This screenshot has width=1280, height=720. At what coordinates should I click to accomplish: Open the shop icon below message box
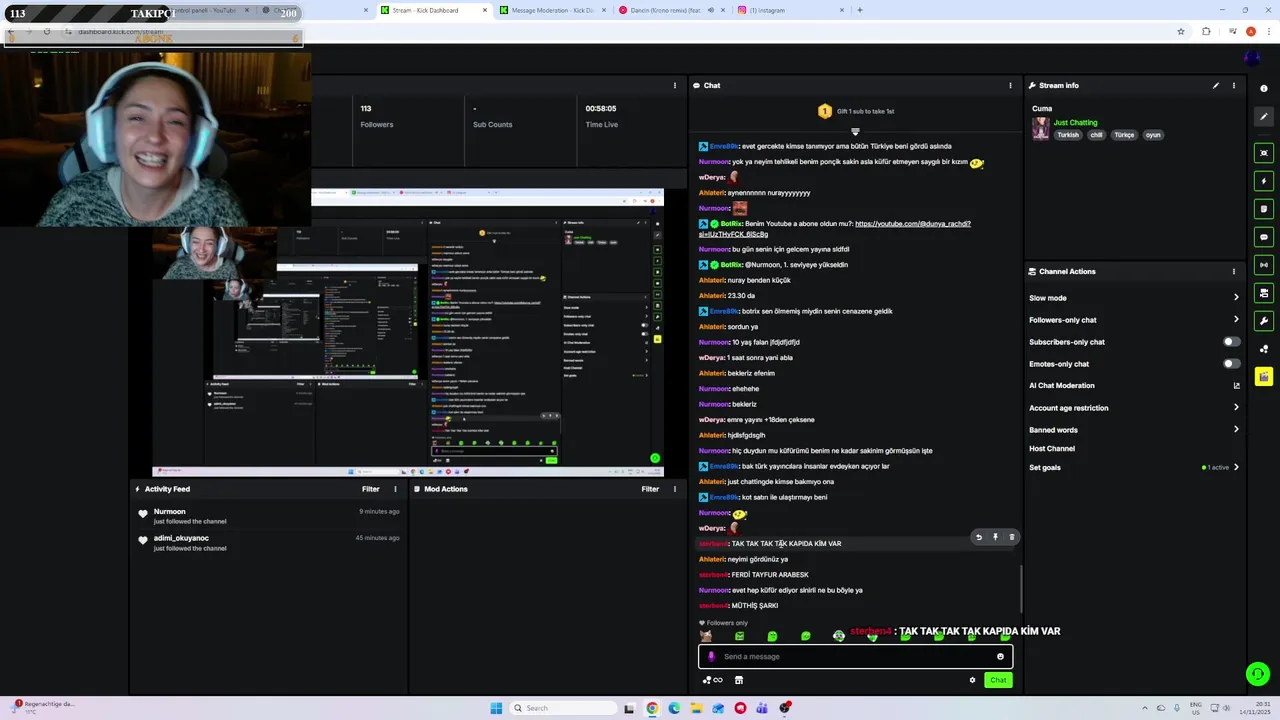(x=739, y=680)
